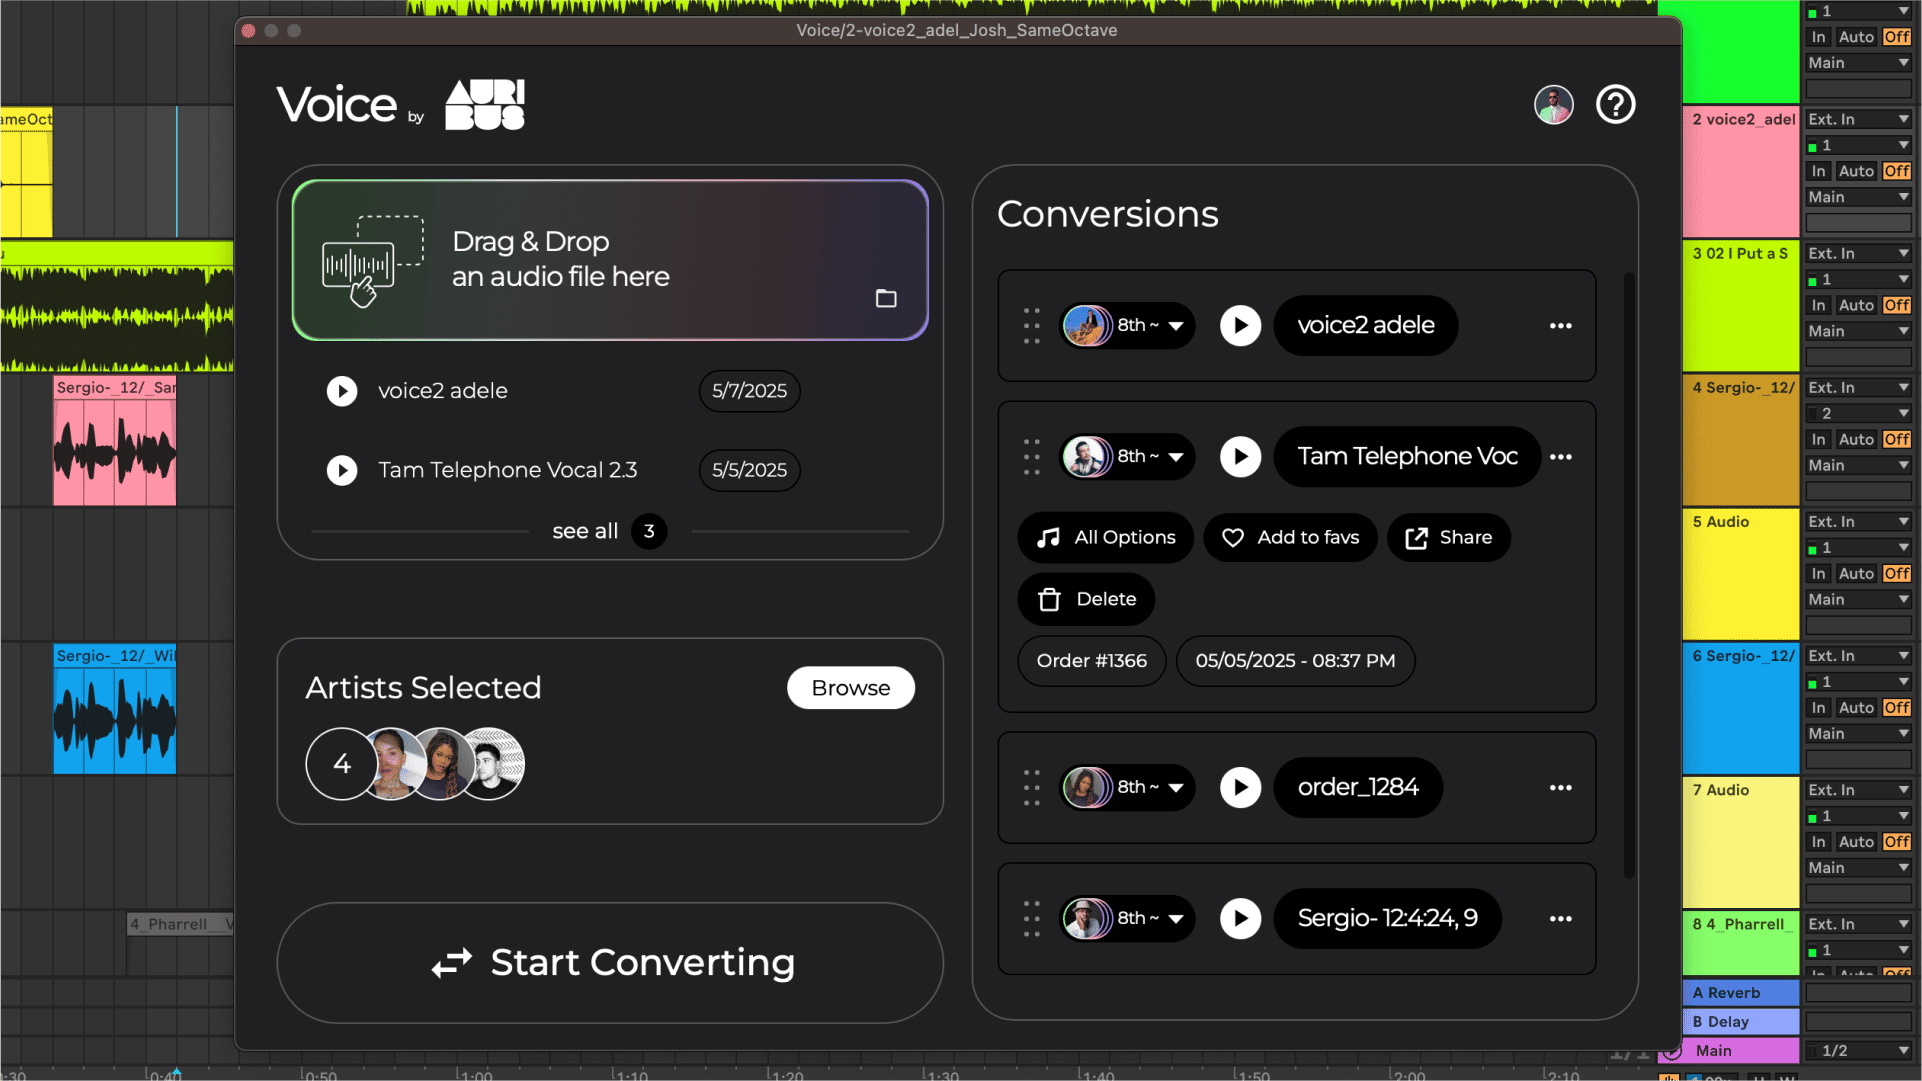Open the overflow menu on voice2 adele conversion
This screenshot has height=1081, width=1922.
tap(1560, 326)
